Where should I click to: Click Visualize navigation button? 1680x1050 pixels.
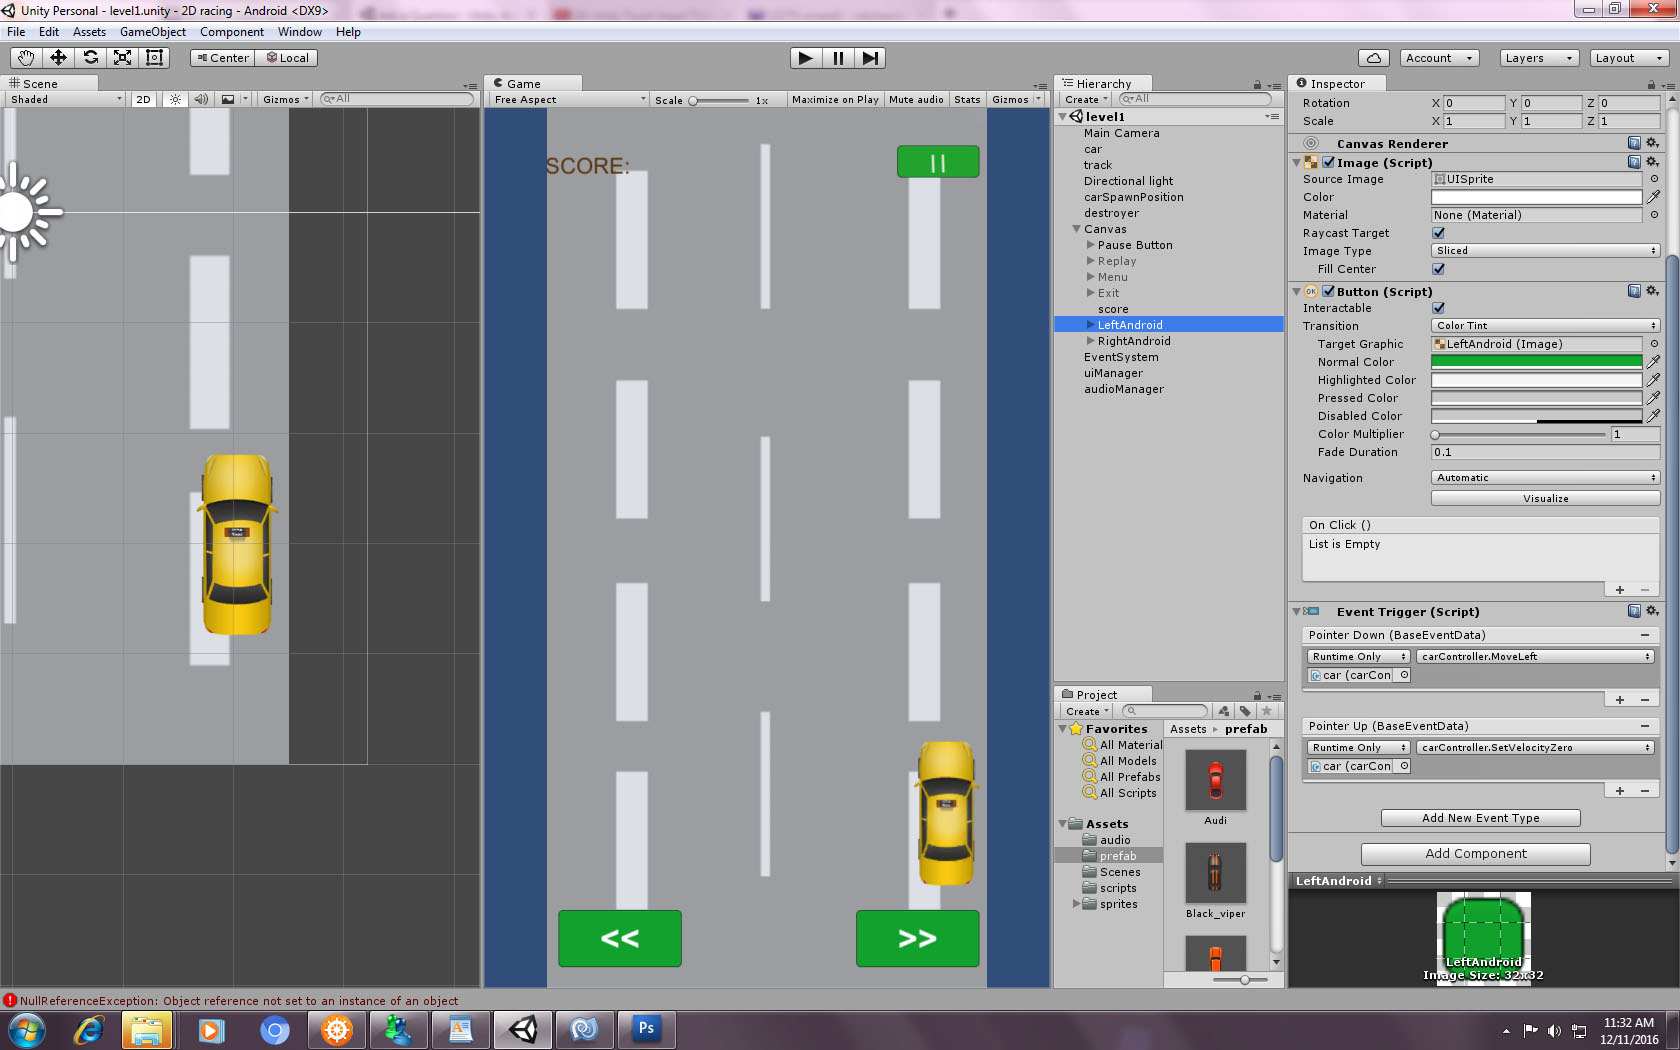pyautogui.click(x=1546, y=498)
